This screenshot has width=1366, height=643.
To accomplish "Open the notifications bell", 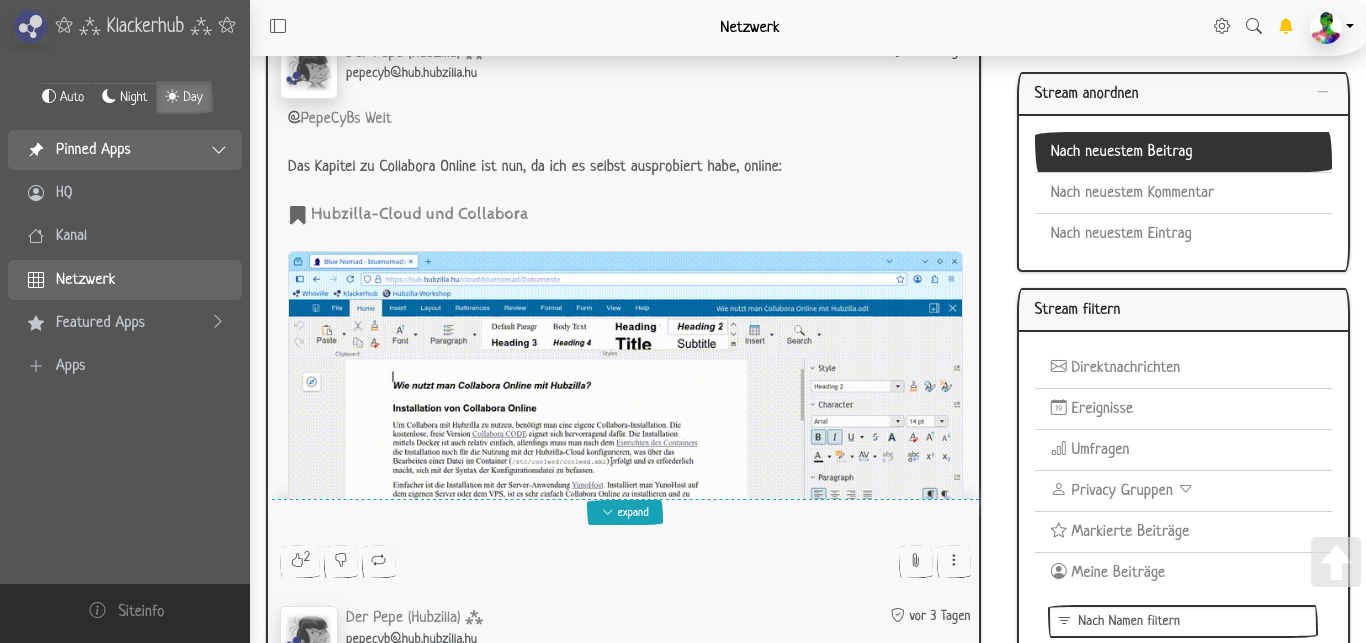I will point(1286,27).
